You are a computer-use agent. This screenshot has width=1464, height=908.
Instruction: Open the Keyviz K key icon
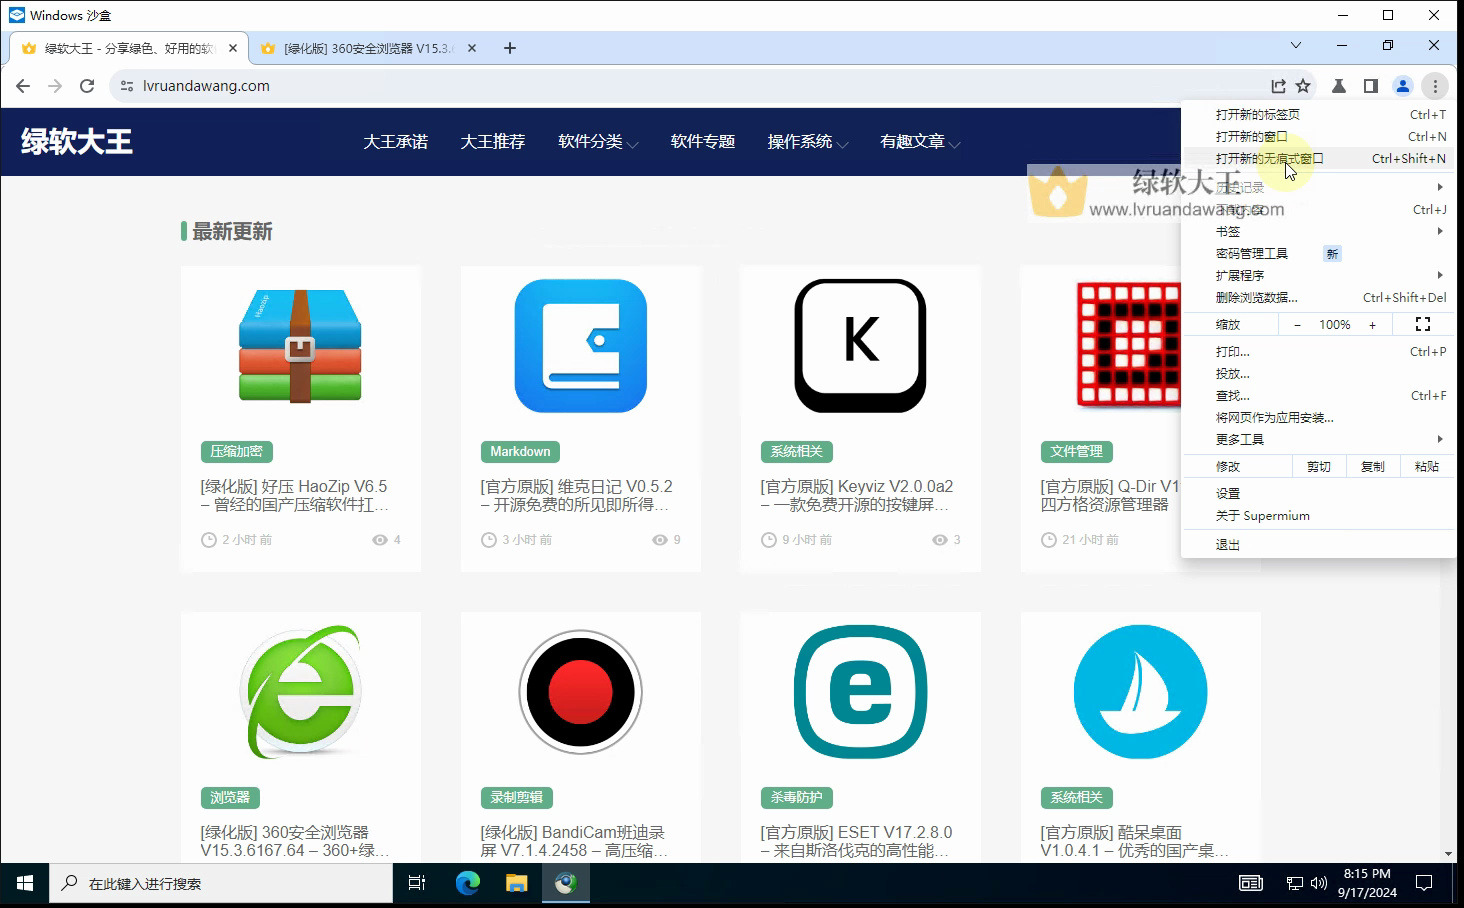(x=860, y=346)
